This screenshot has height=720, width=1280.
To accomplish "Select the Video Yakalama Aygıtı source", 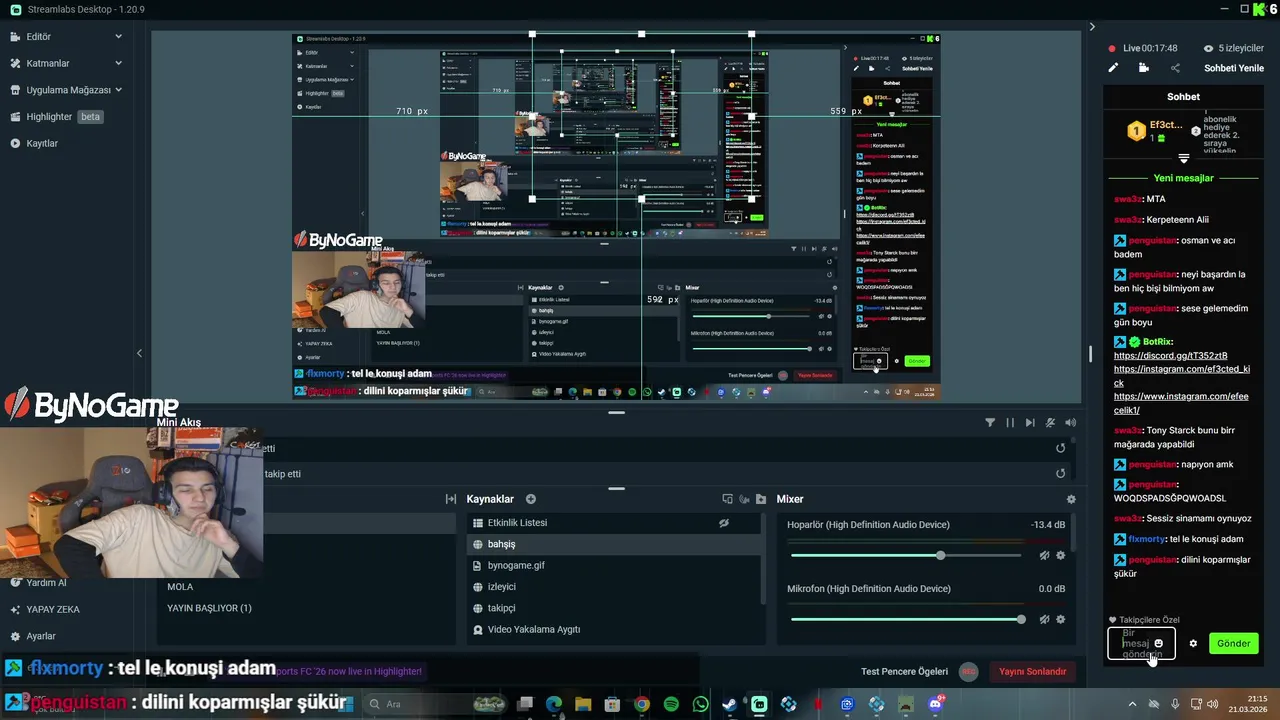I will point(613,629).
